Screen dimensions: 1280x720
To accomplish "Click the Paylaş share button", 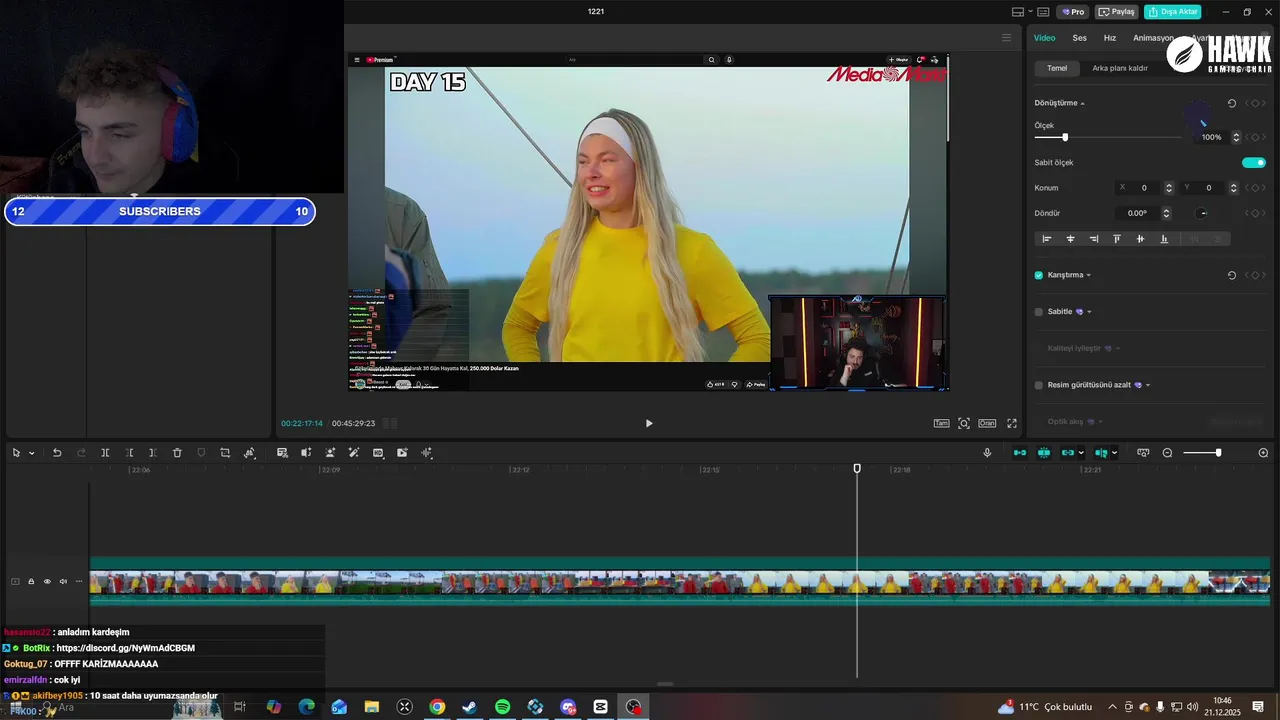I will tap(1117, 12).
